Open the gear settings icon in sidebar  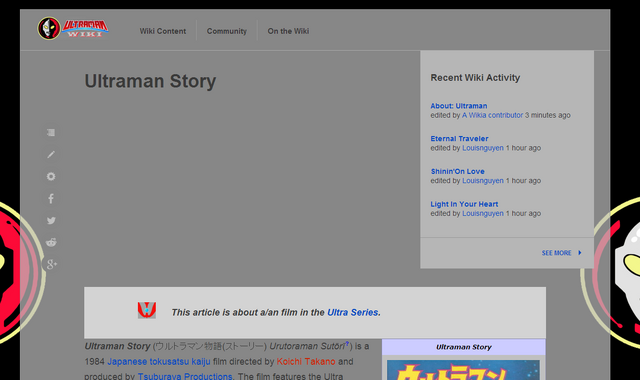(51, 176)
